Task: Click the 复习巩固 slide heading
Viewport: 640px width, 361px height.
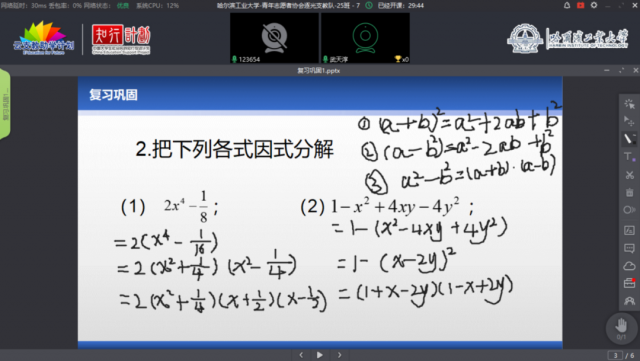Action: 113,95
